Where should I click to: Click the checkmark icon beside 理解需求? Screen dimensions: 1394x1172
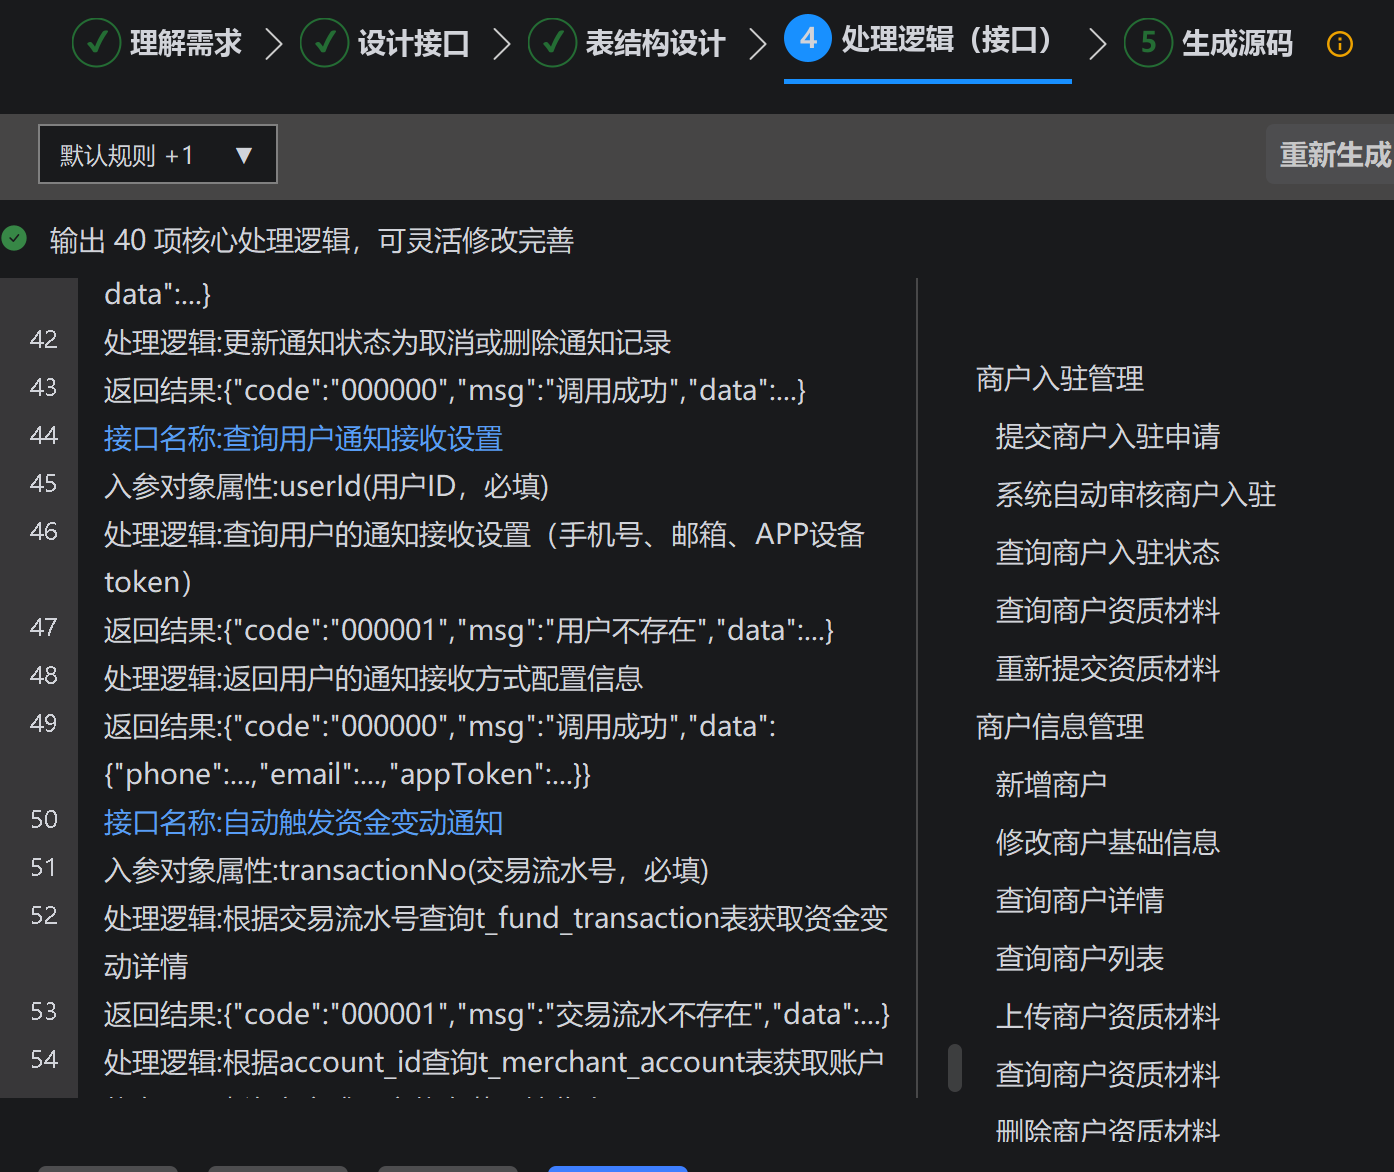coord(97,43)
